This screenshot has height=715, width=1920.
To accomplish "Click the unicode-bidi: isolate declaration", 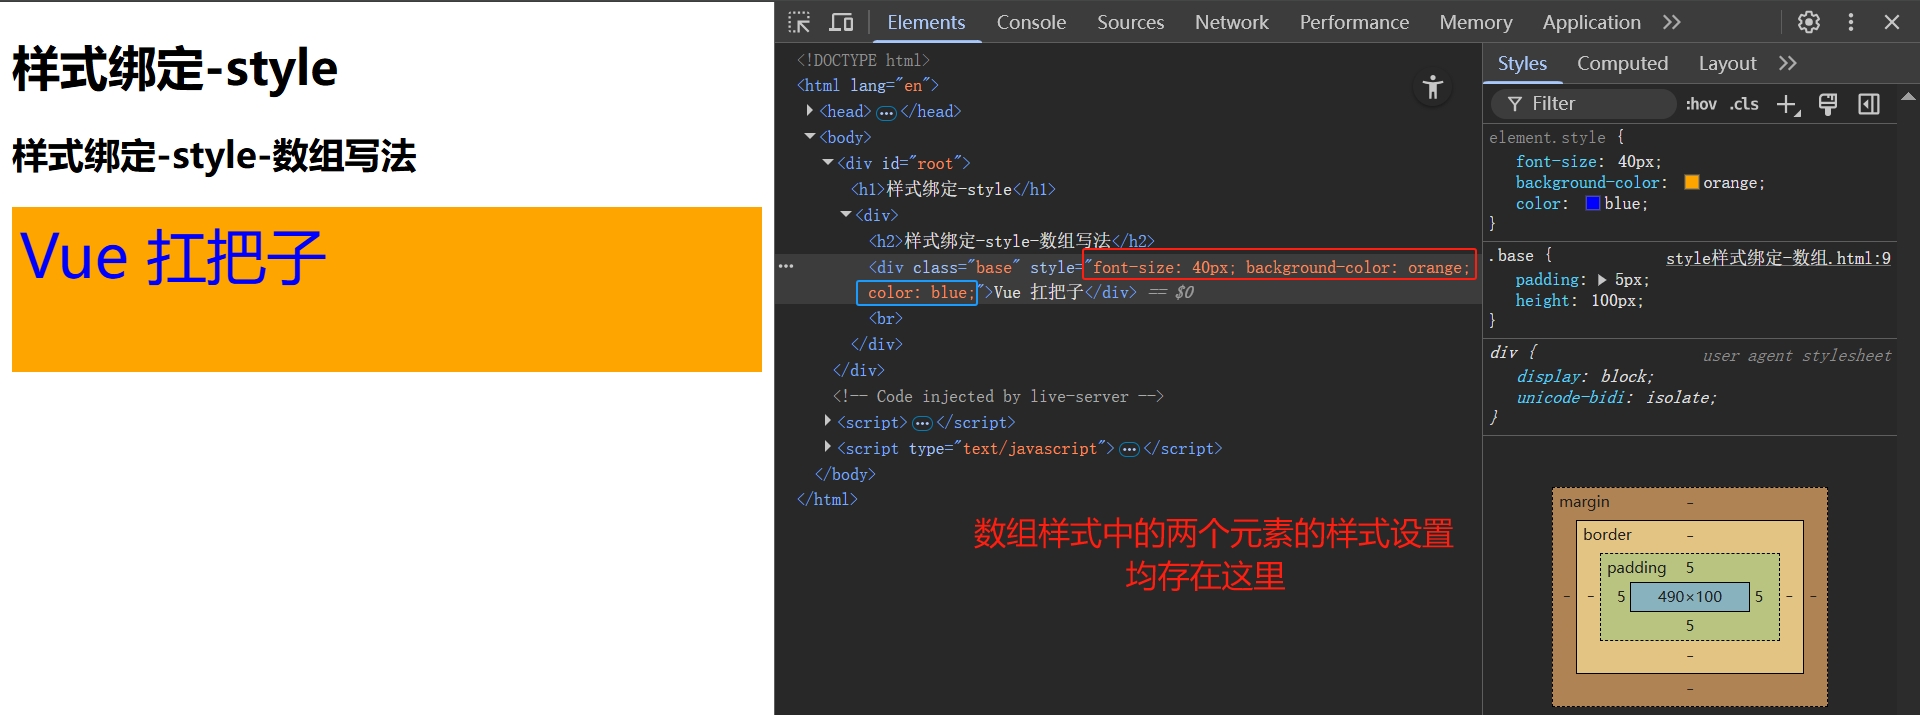I will click(x=1616, y=397).
